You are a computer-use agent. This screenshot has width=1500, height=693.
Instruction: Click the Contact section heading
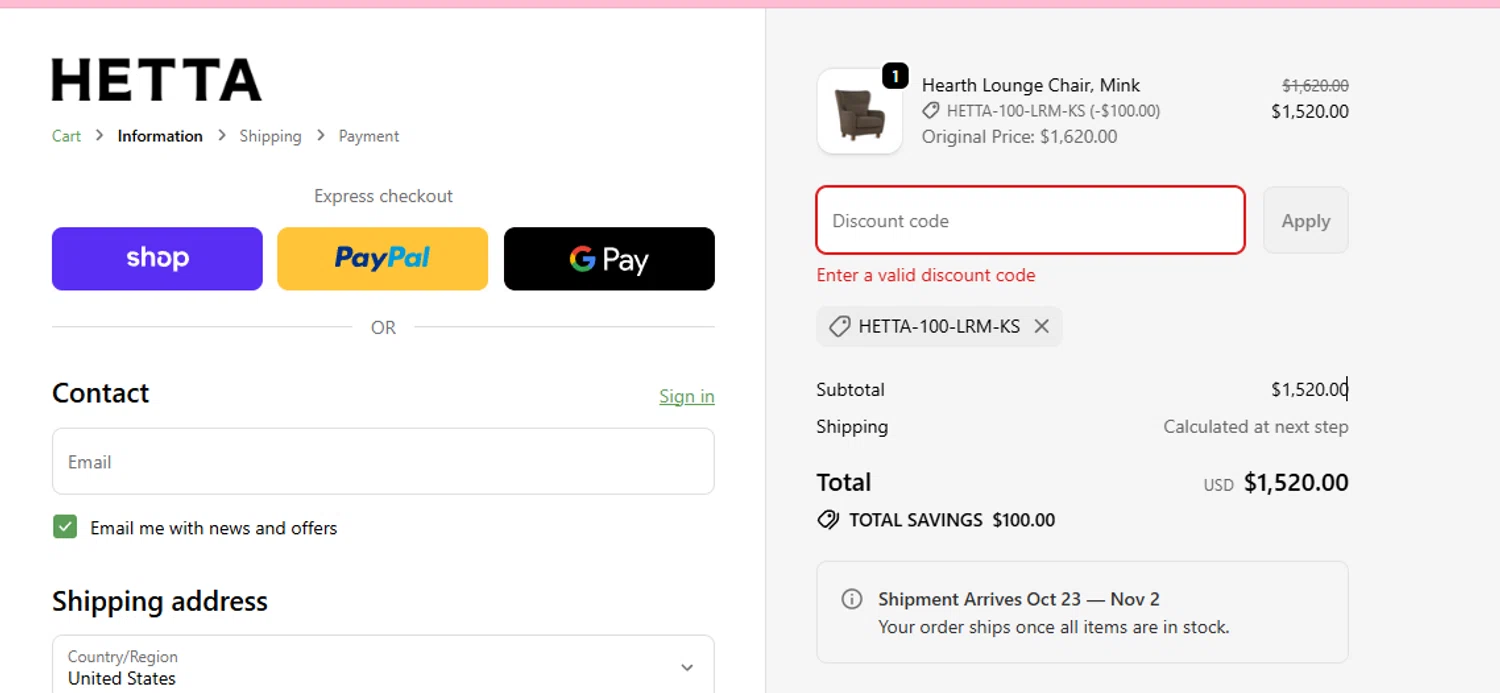pyautogui.click(x=100, y=393)
